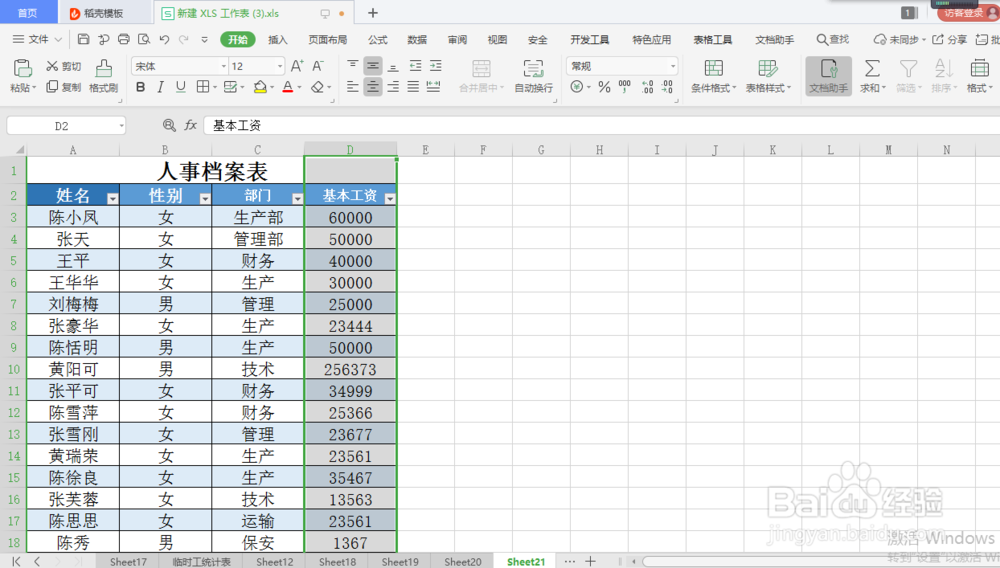Screen dimensions: 1000x568
Task: Toggle align right button
Action: [393, 87]
